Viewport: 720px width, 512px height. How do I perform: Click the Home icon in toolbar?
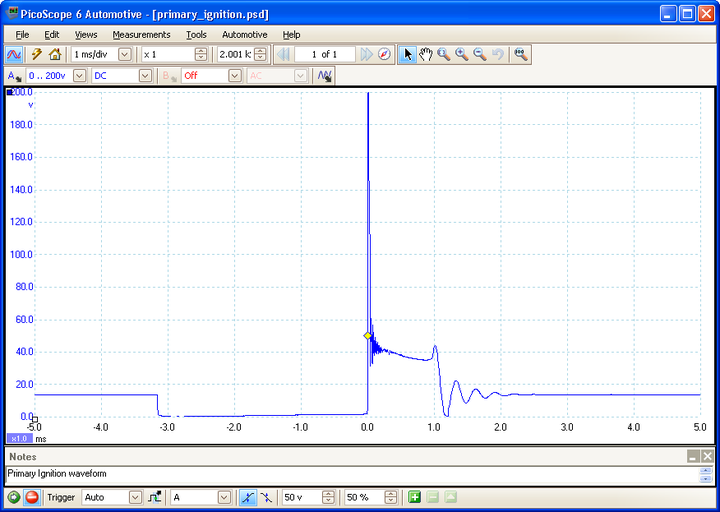tap(55, 55)
